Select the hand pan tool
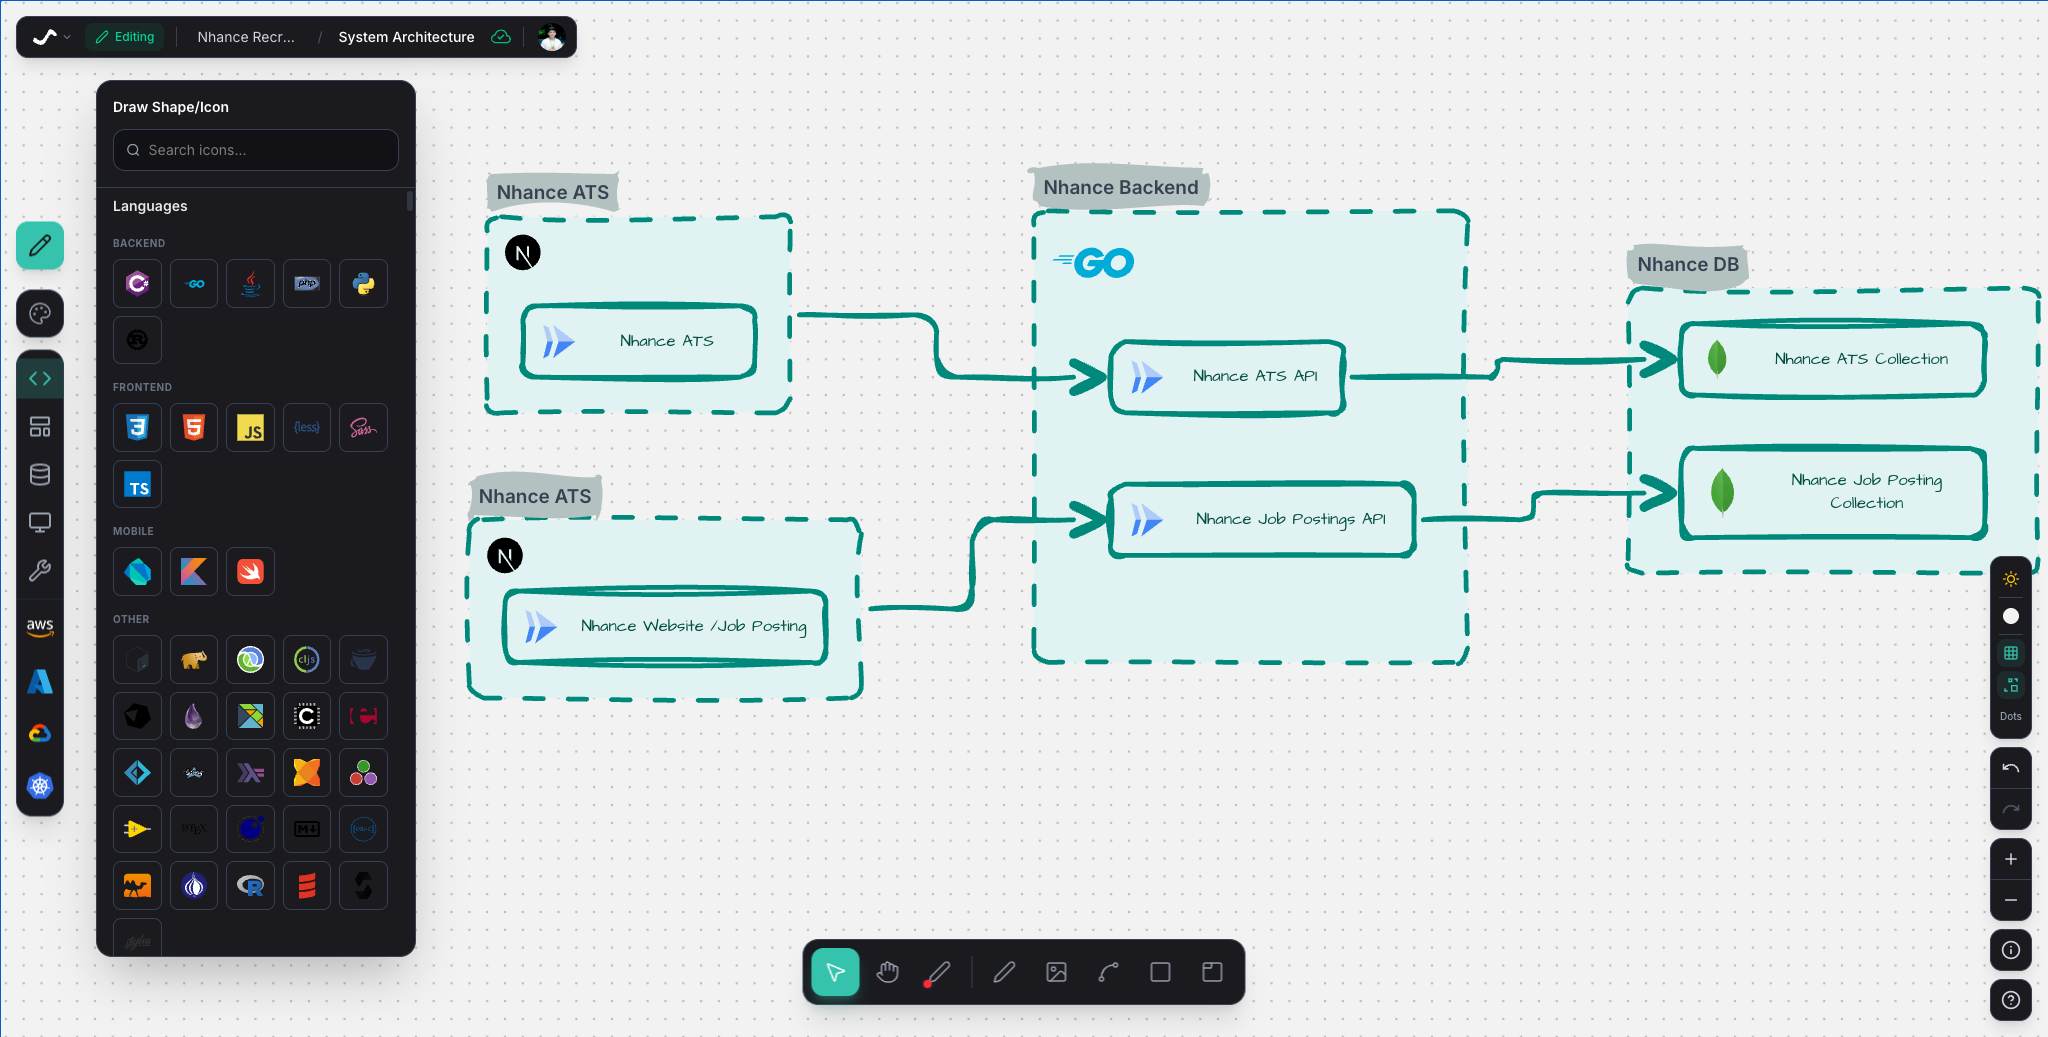The height and width of the screenshot is (1037, 2048). click(x=887, y=972)
